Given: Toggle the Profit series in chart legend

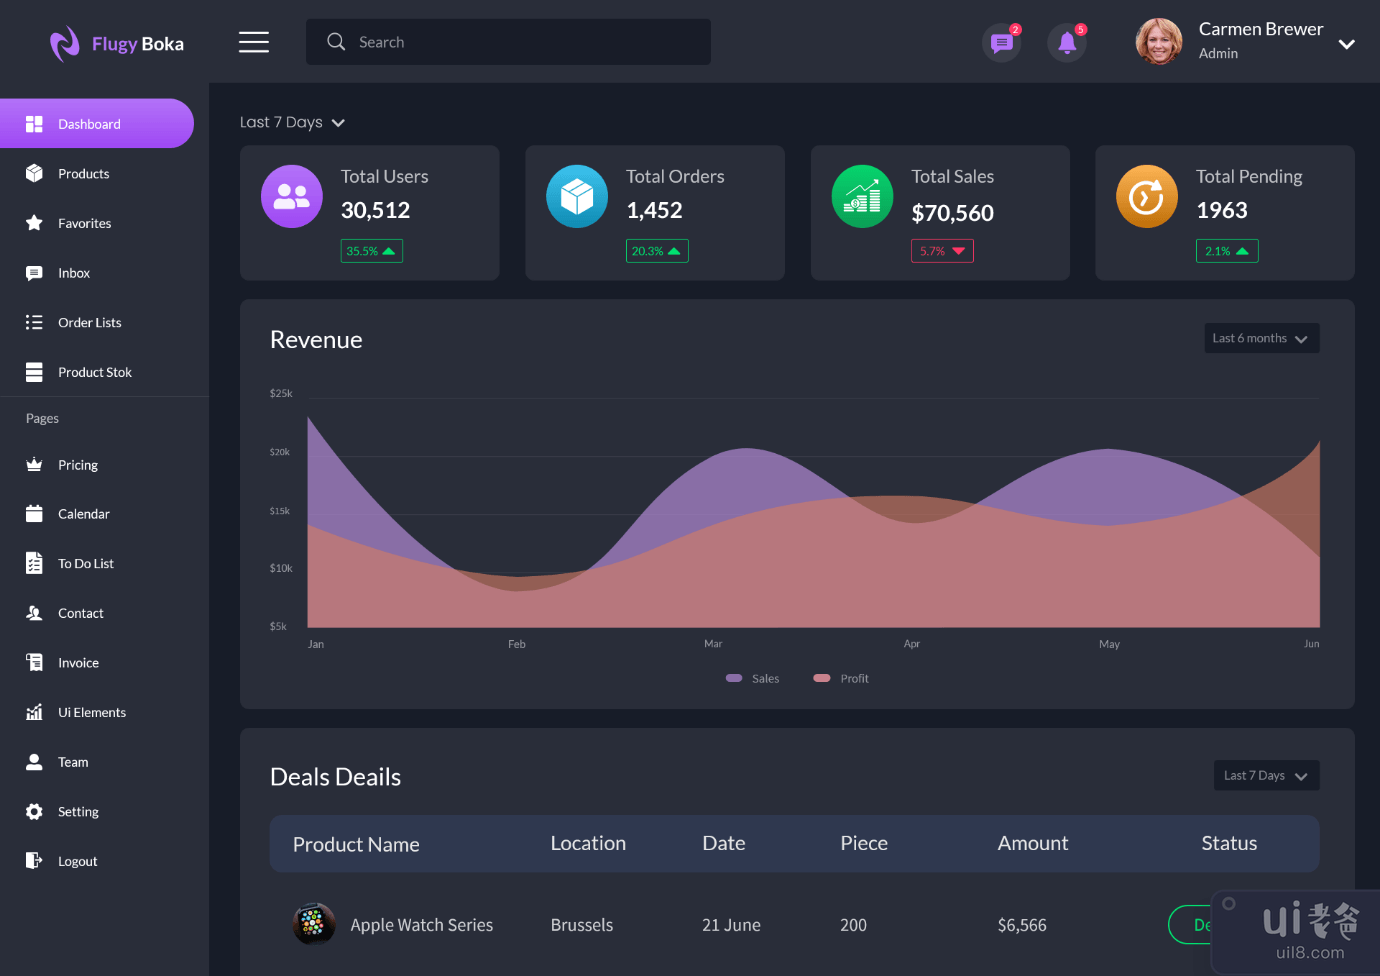Looking at the screenshot, I should pos(841,678).
